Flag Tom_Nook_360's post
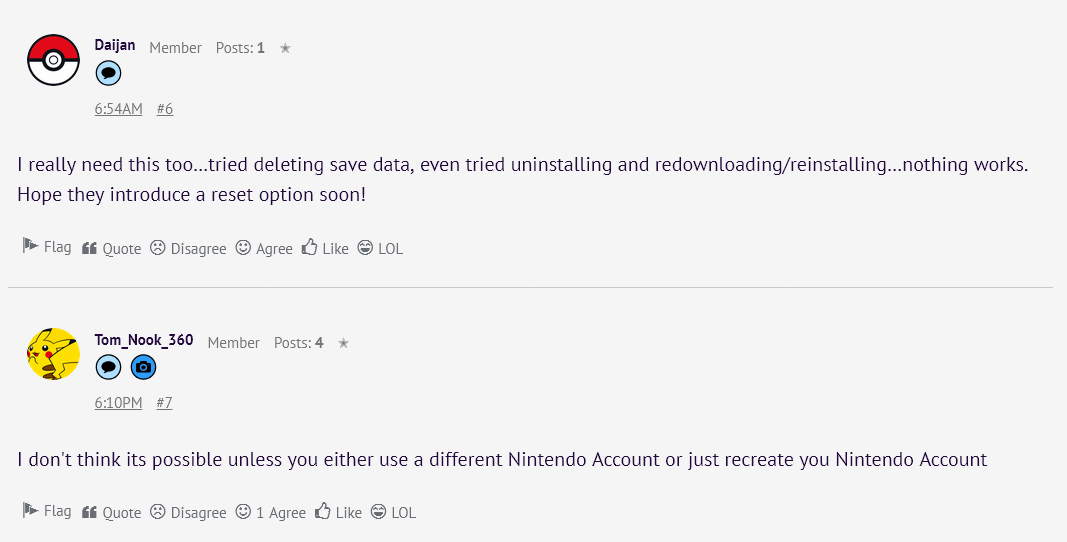This screenshot has height=542, width=1067. click(x=47, y=511)
